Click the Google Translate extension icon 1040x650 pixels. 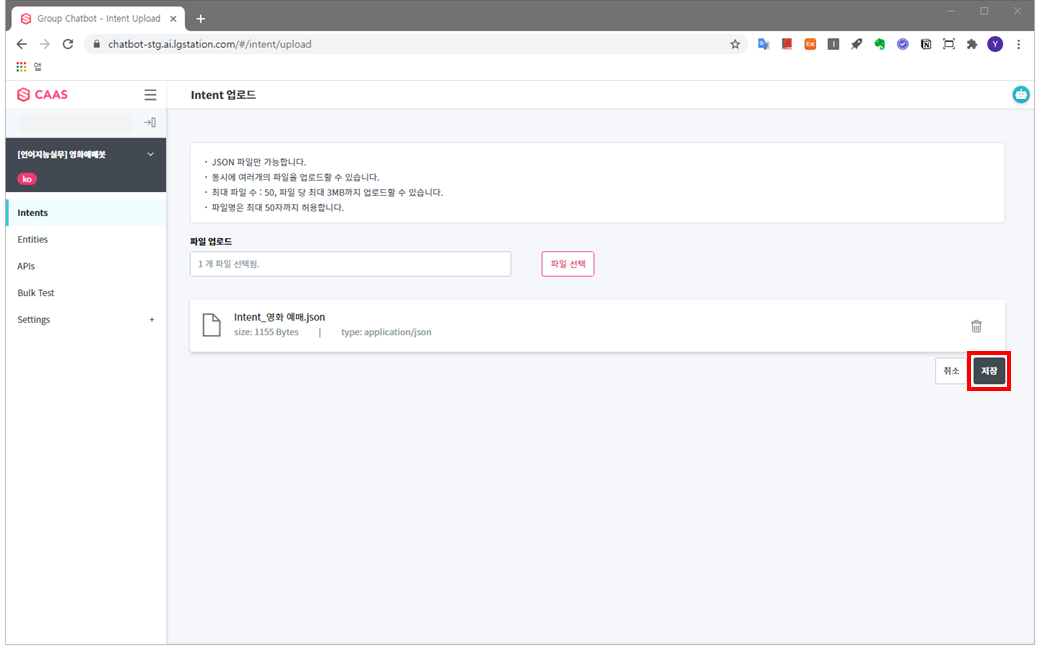click(x=763, y=44)
